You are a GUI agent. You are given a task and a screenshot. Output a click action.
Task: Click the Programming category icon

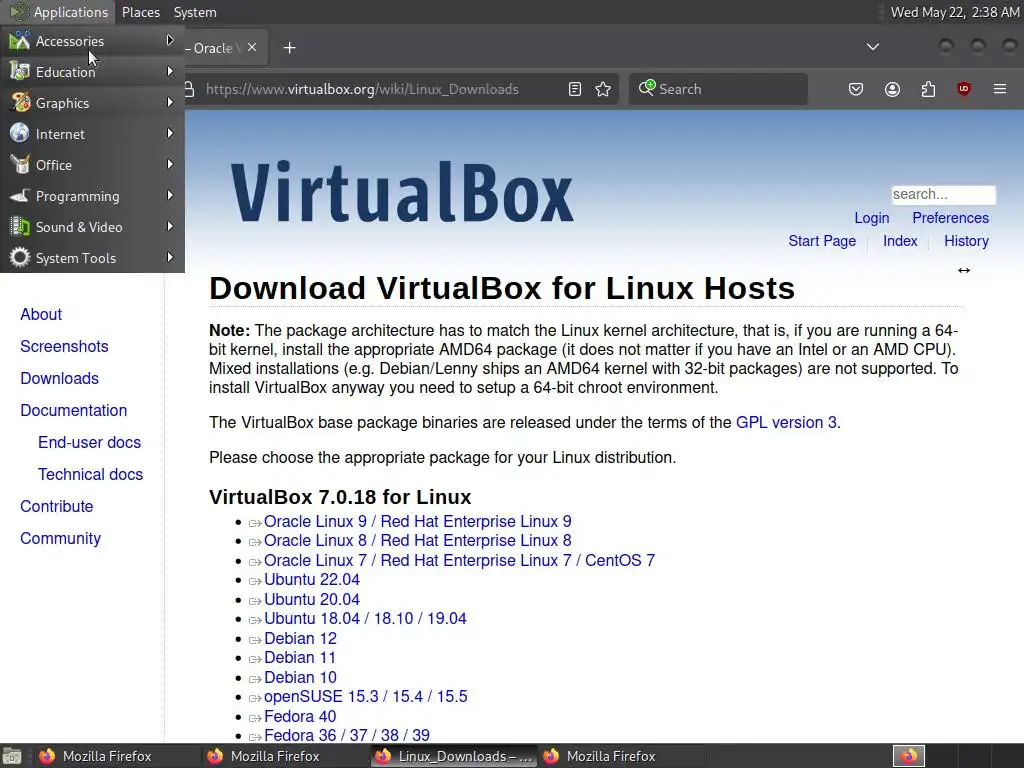20,195
